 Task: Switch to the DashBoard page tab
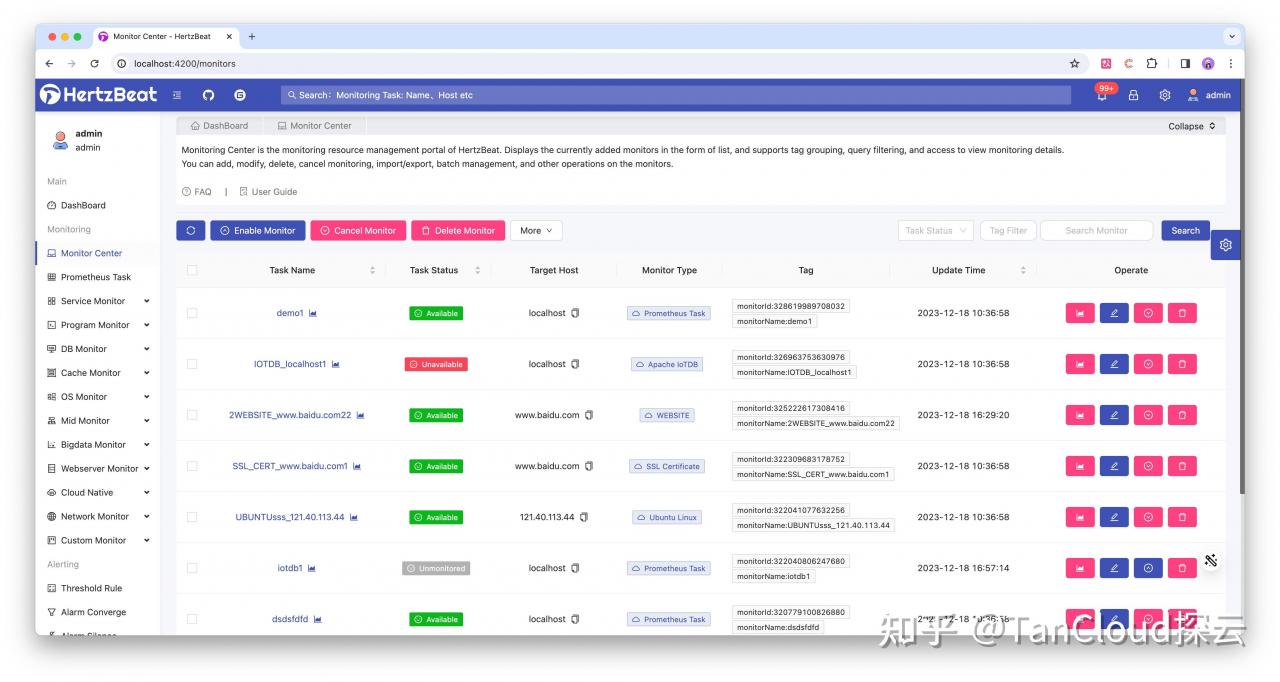tap(220, 126)
